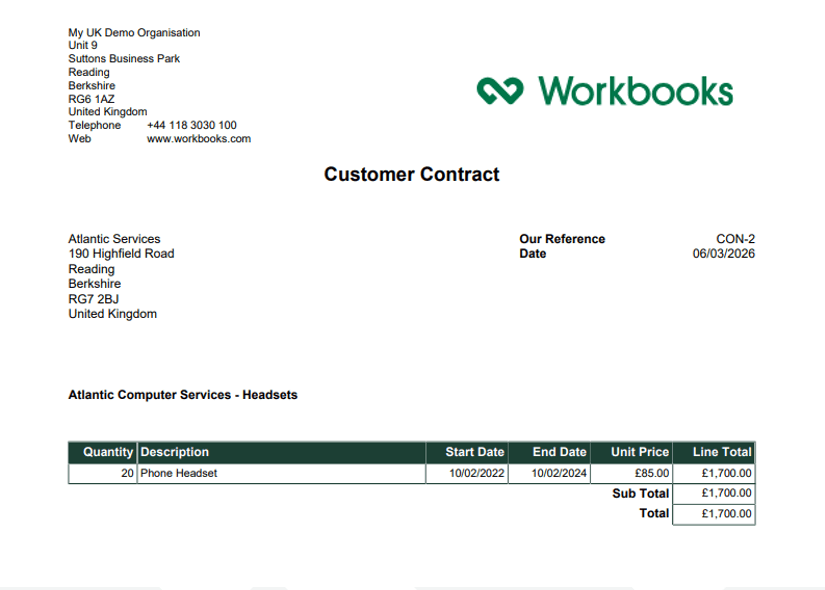Select the Customer Contract heading
825x590 pixels.
(x=411, y=174)
